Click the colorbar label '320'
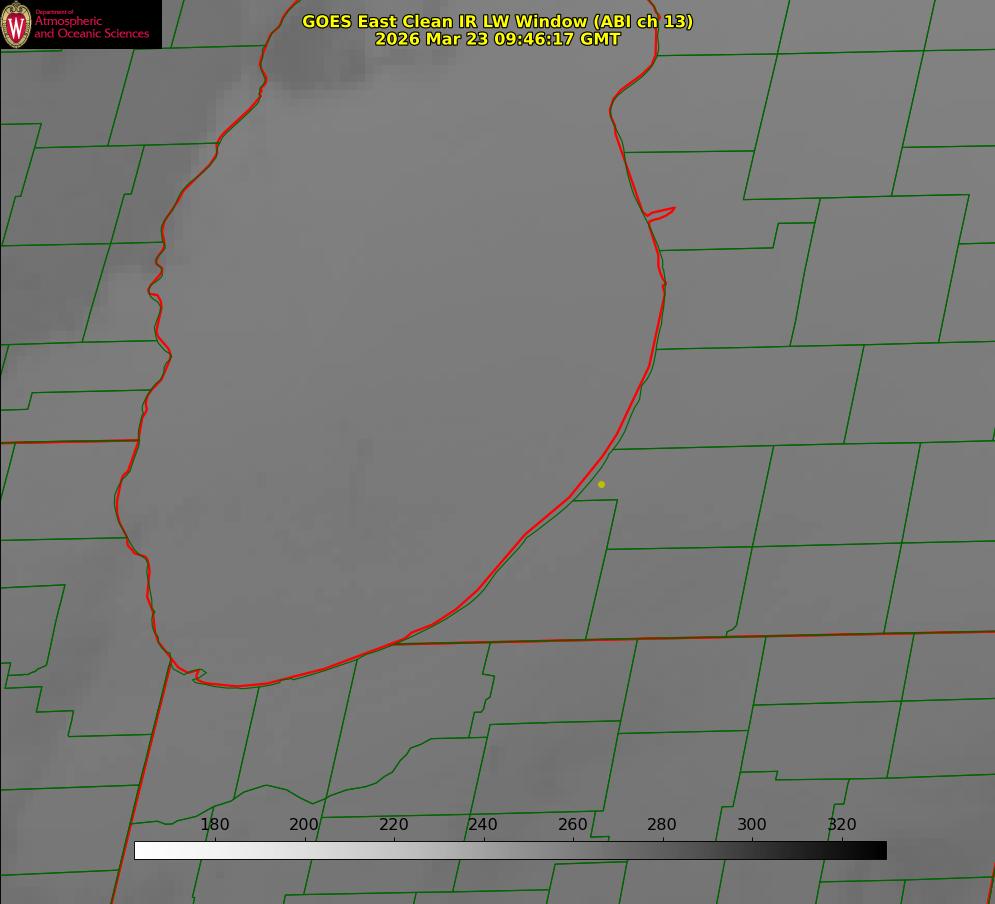995x904 pixels. coord(842,825)
